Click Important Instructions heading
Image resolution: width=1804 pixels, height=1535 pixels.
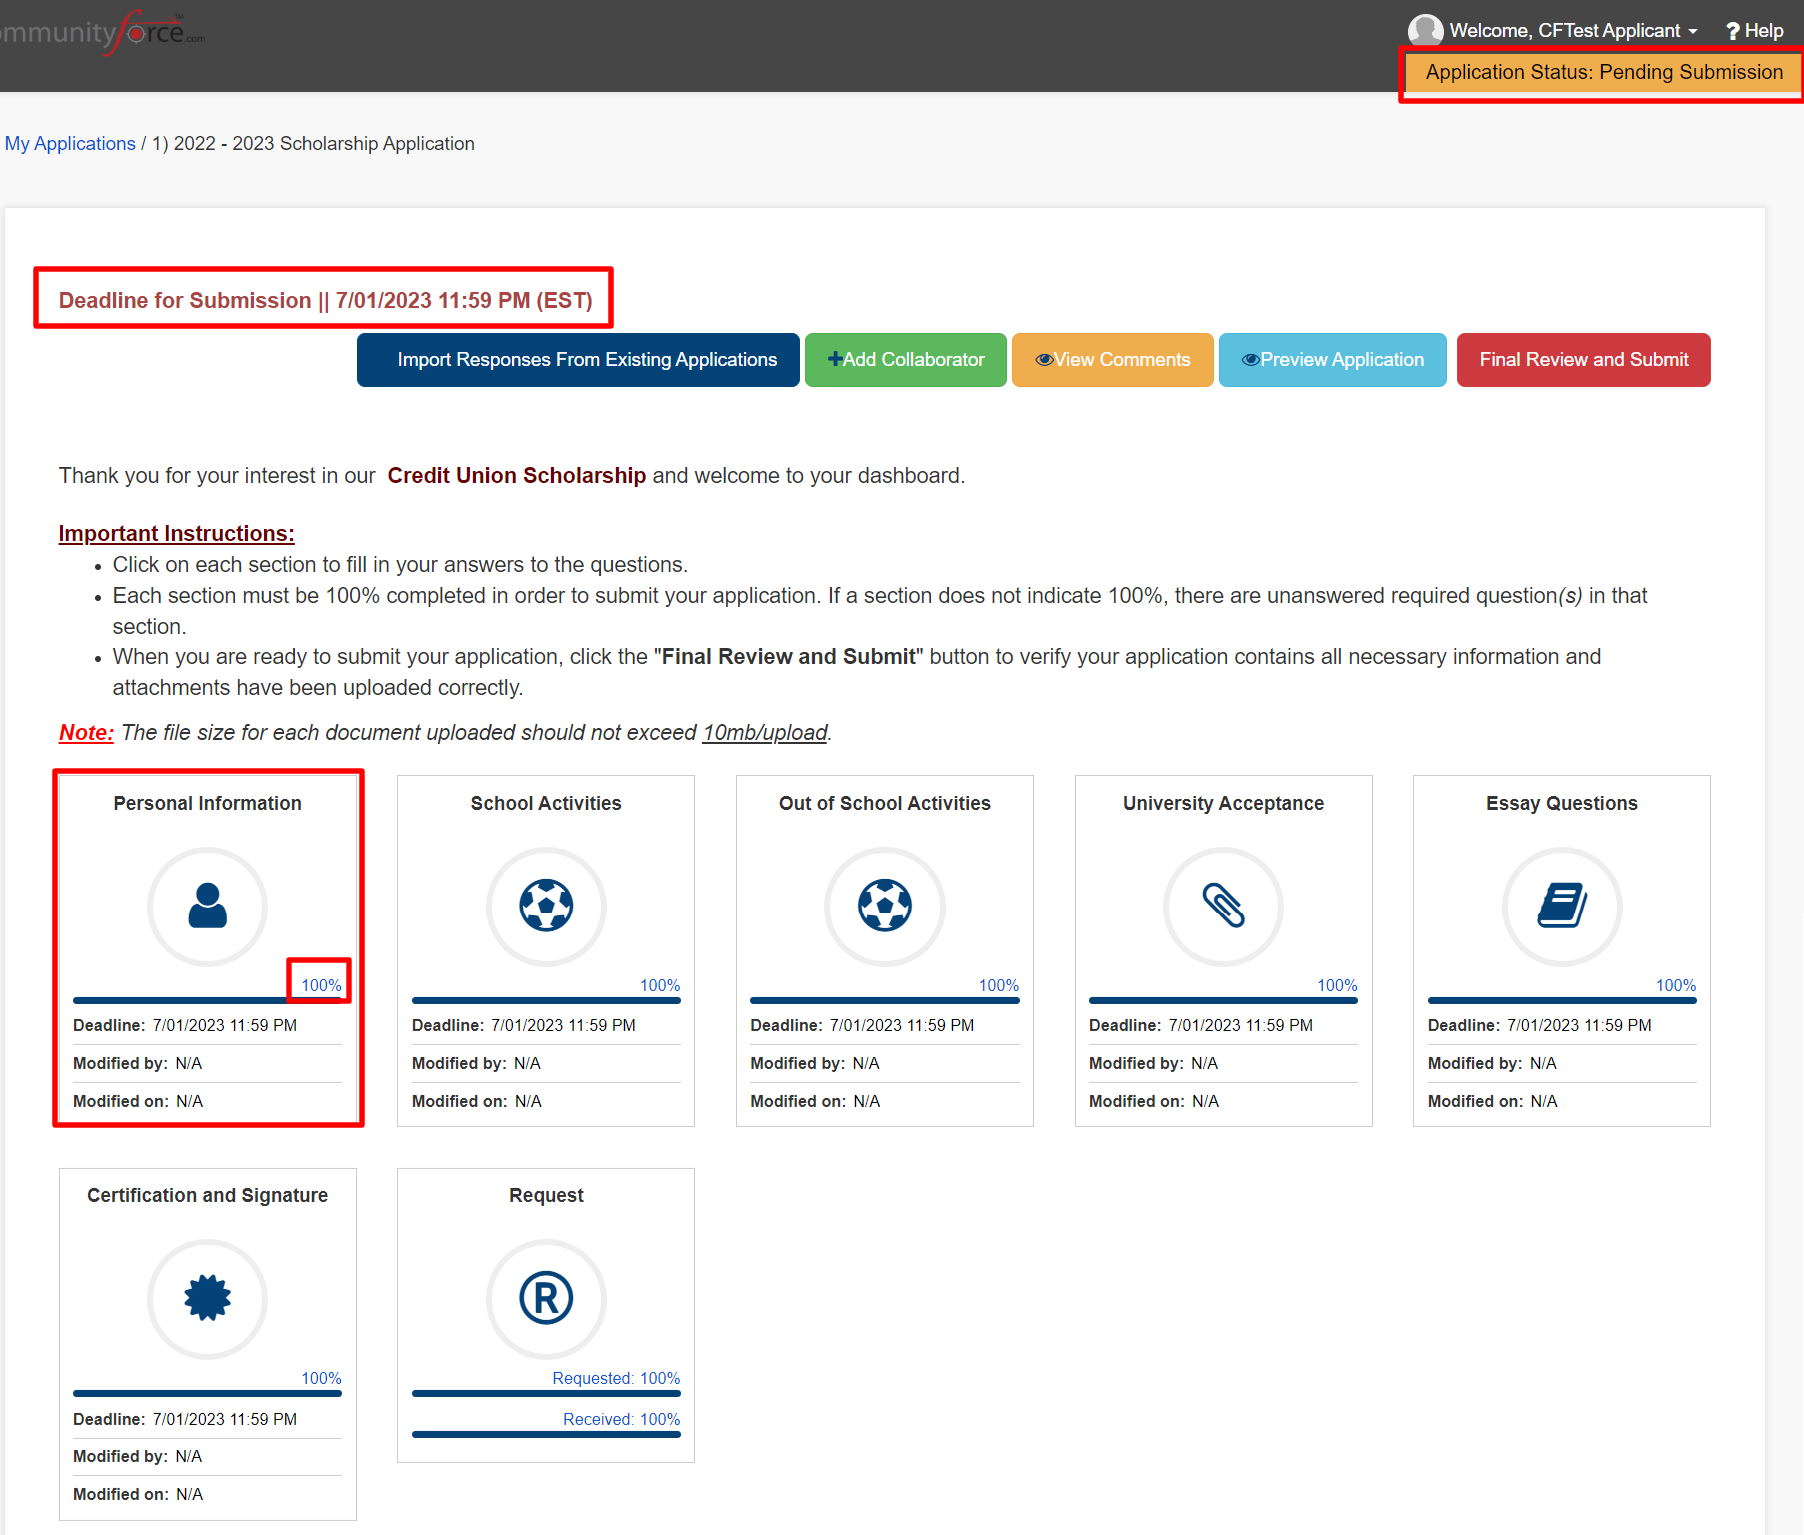[x=176, y=533]
